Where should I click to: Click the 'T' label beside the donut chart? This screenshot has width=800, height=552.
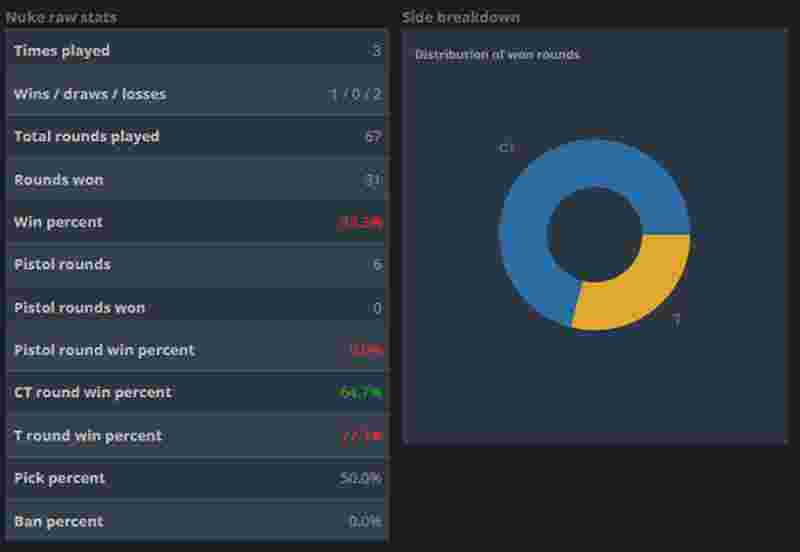pos(677,320)
